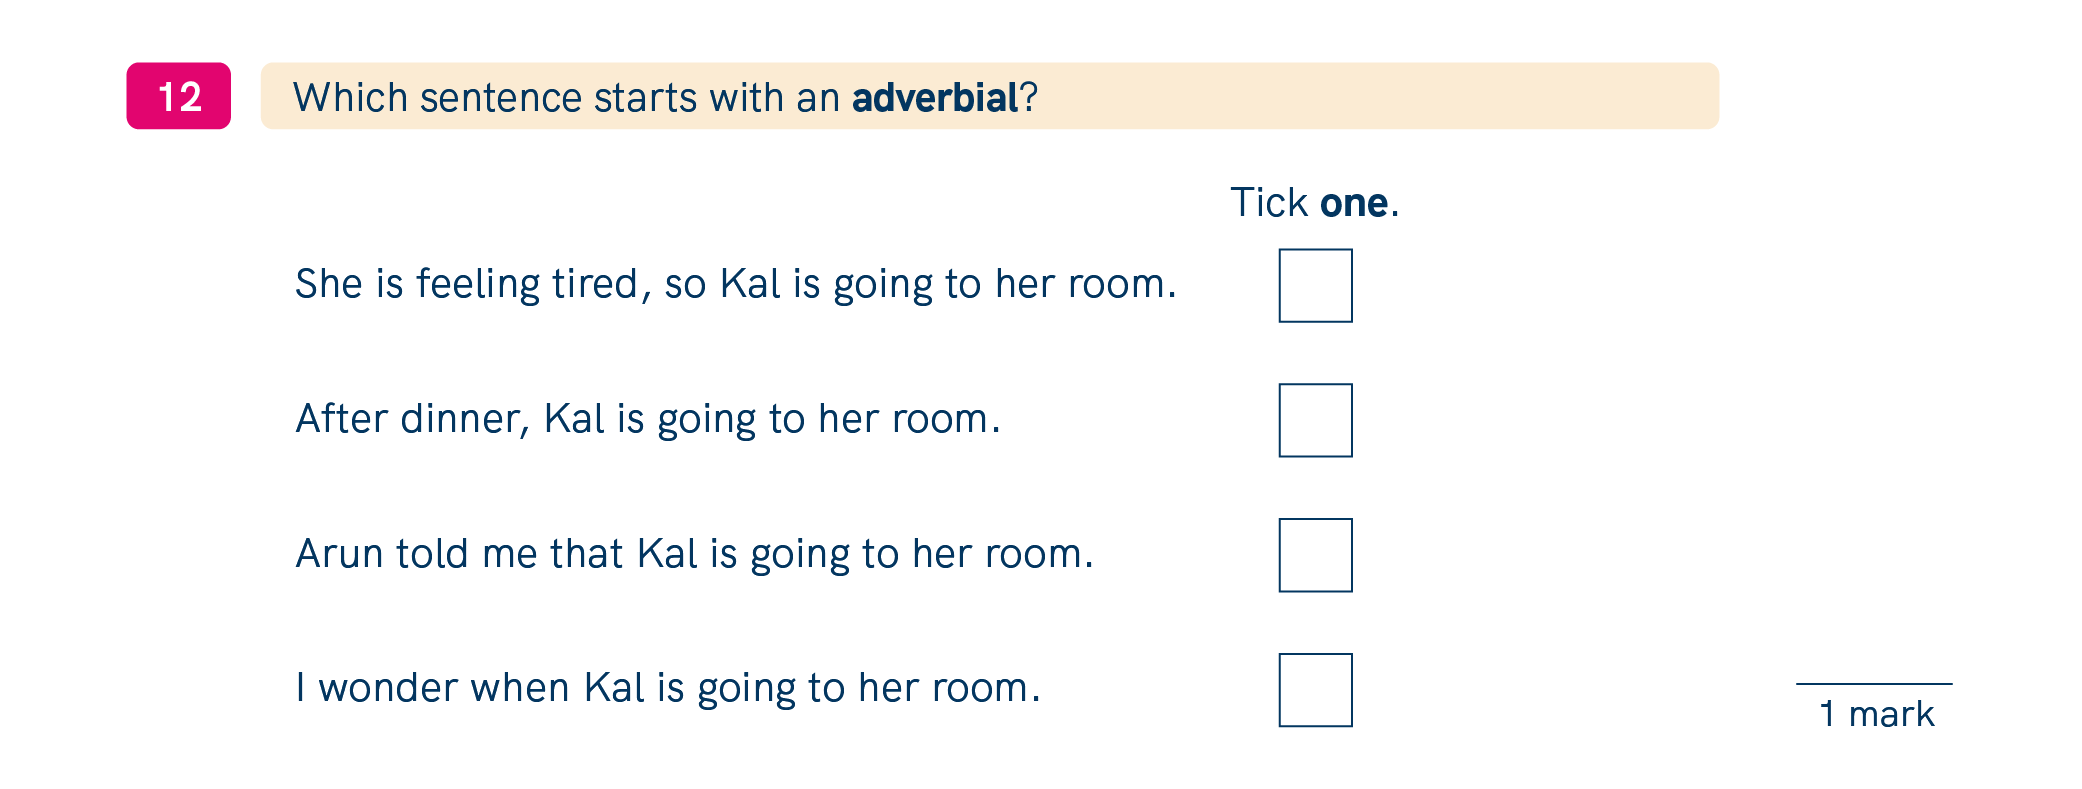Select the sentence text beginning "I wonder when"
The width and height of the screenshot is (2082, 789).
(x=667, y=688)
